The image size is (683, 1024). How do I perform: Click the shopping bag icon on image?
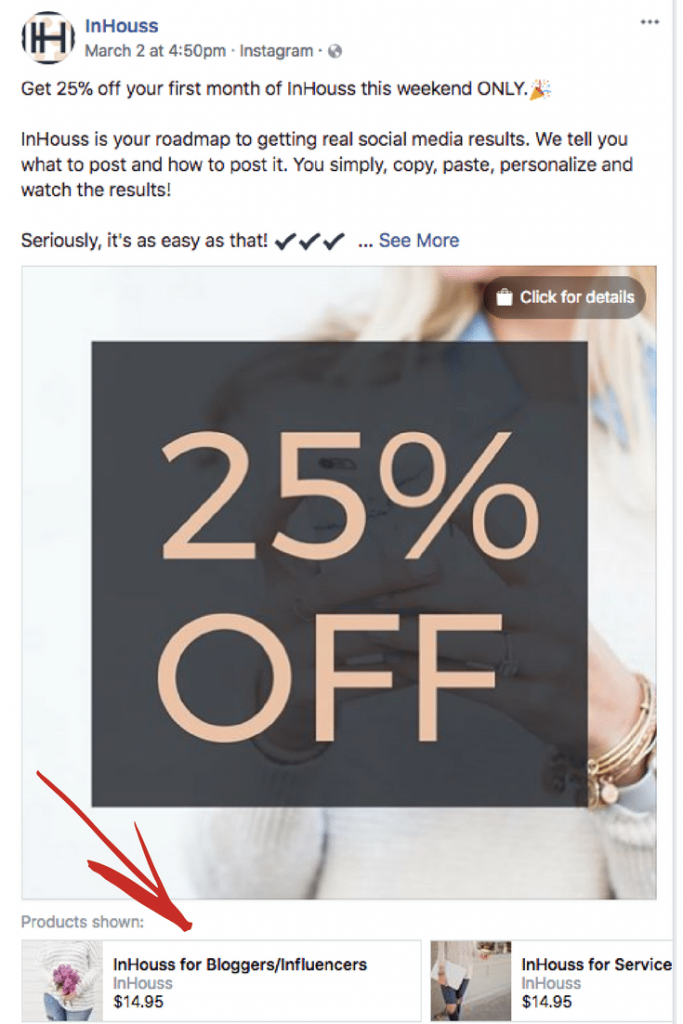point(504,297)
